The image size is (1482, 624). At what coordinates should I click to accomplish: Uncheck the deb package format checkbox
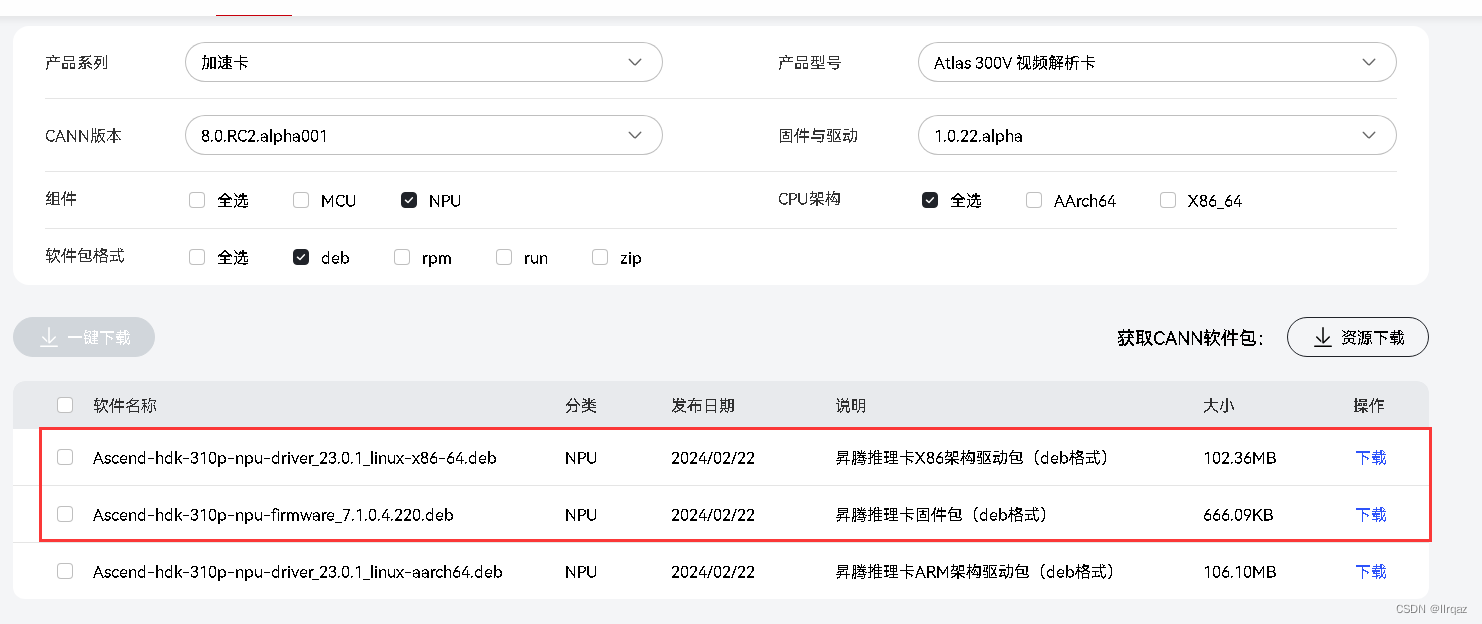click(301, 257)
